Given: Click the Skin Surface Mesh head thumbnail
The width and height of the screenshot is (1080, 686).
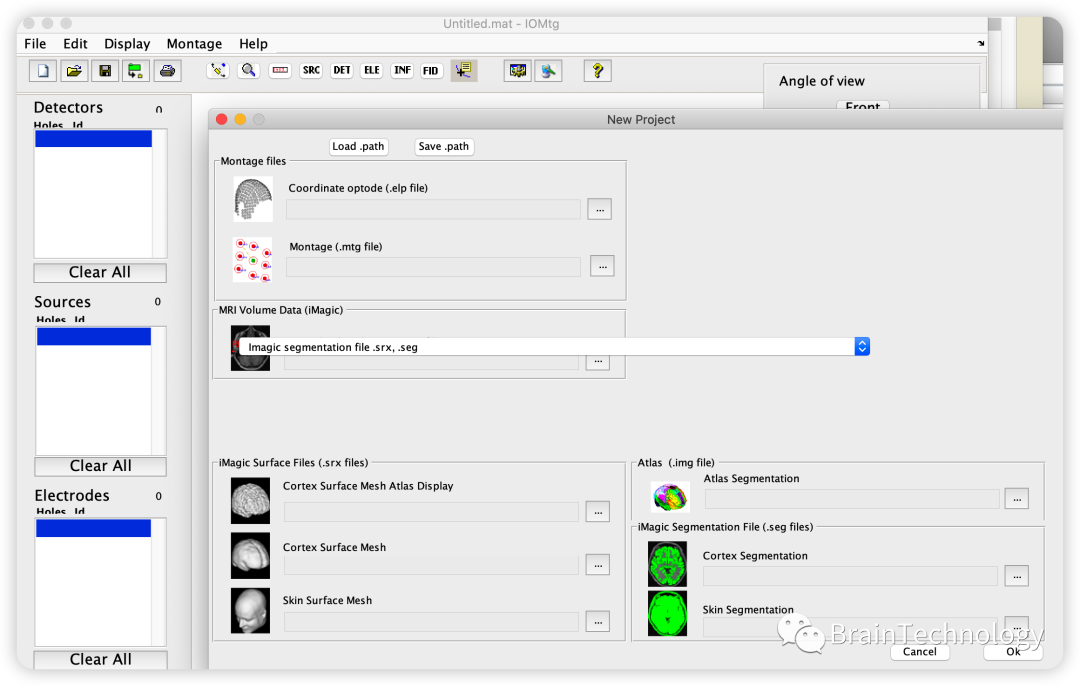Looking at the screenshot, I should tap(251, 611).
